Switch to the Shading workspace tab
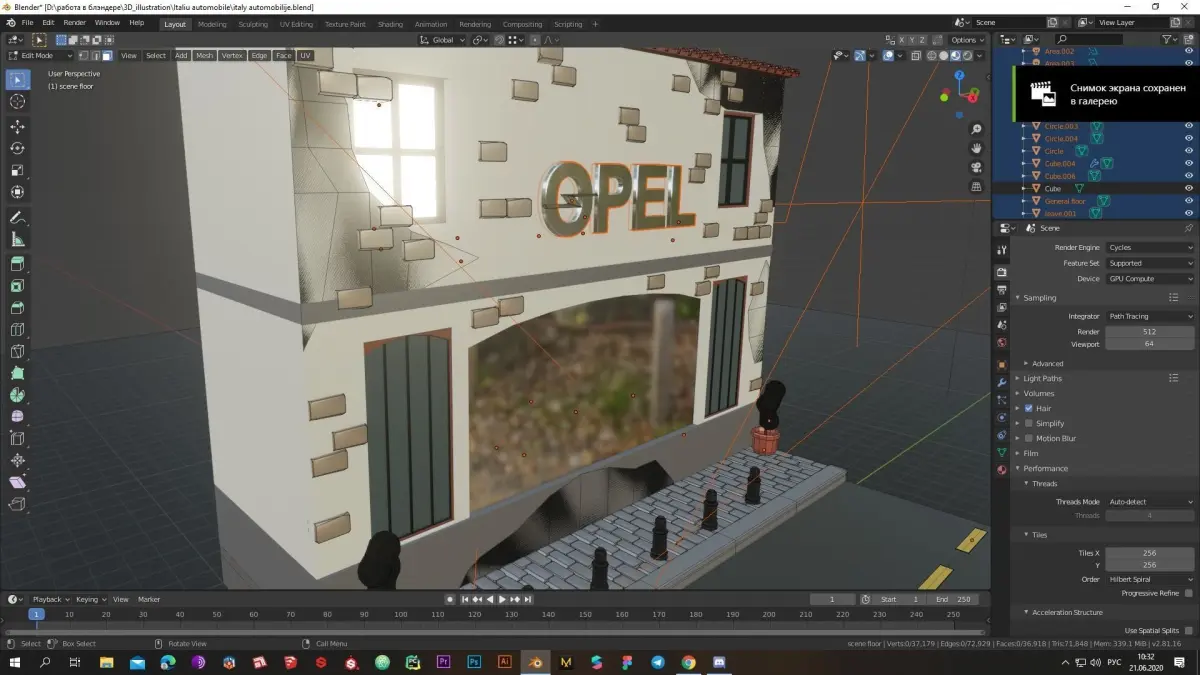The height and width of the screenshot is (675, 1200). pos(390,24)
